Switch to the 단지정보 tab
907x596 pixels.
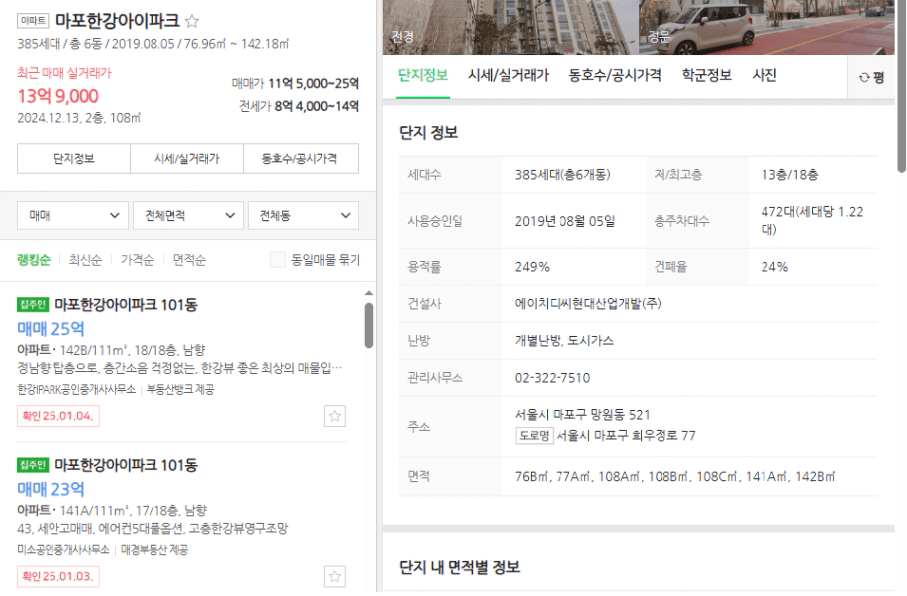[423, 75]
